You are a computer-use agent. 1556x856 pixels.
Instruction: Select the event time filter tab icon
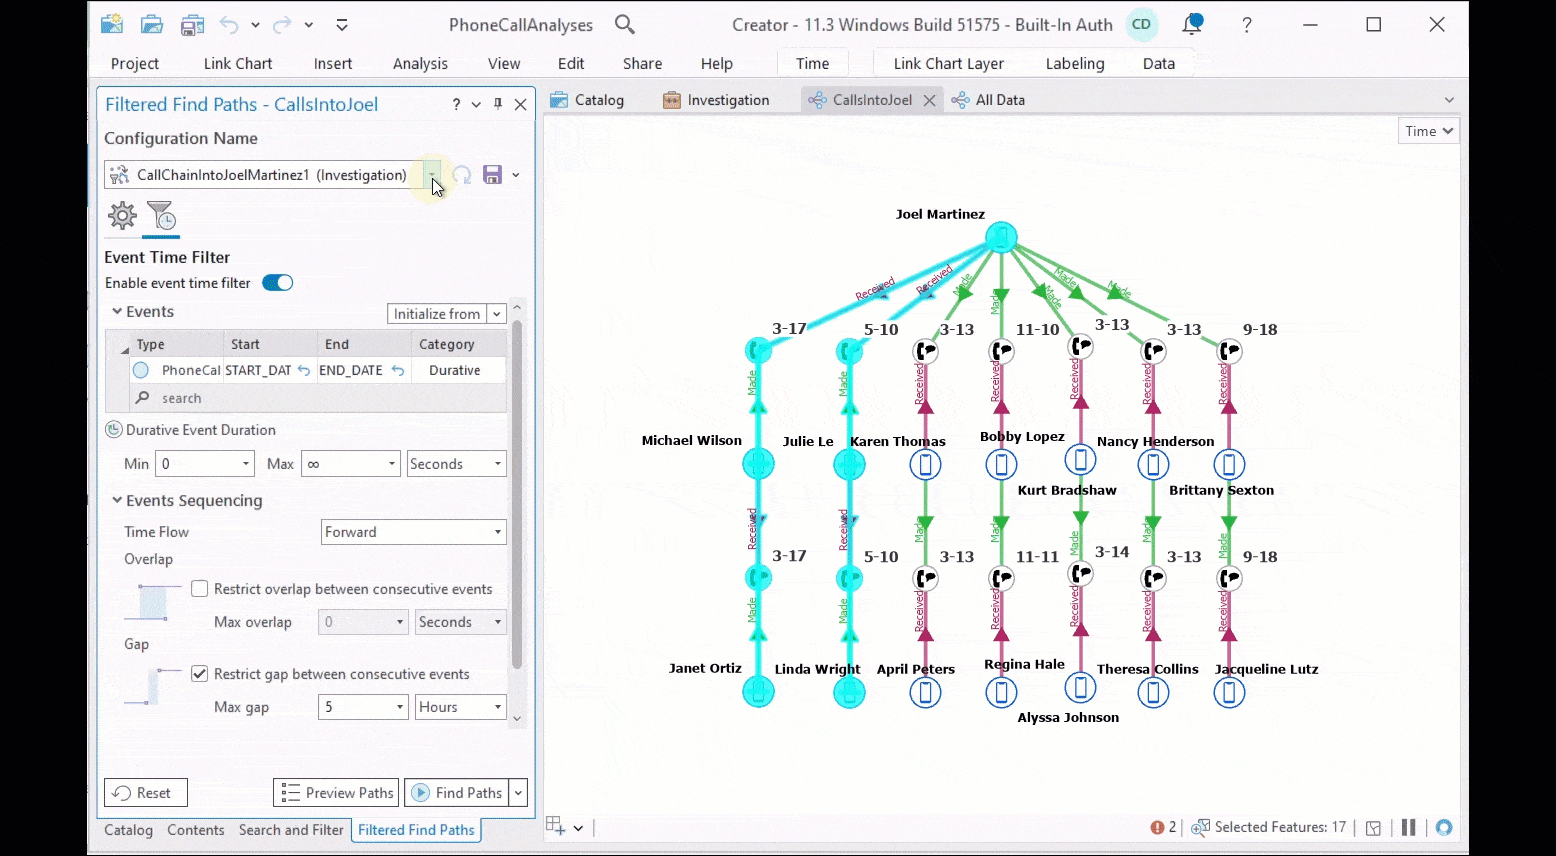[161, 215]
